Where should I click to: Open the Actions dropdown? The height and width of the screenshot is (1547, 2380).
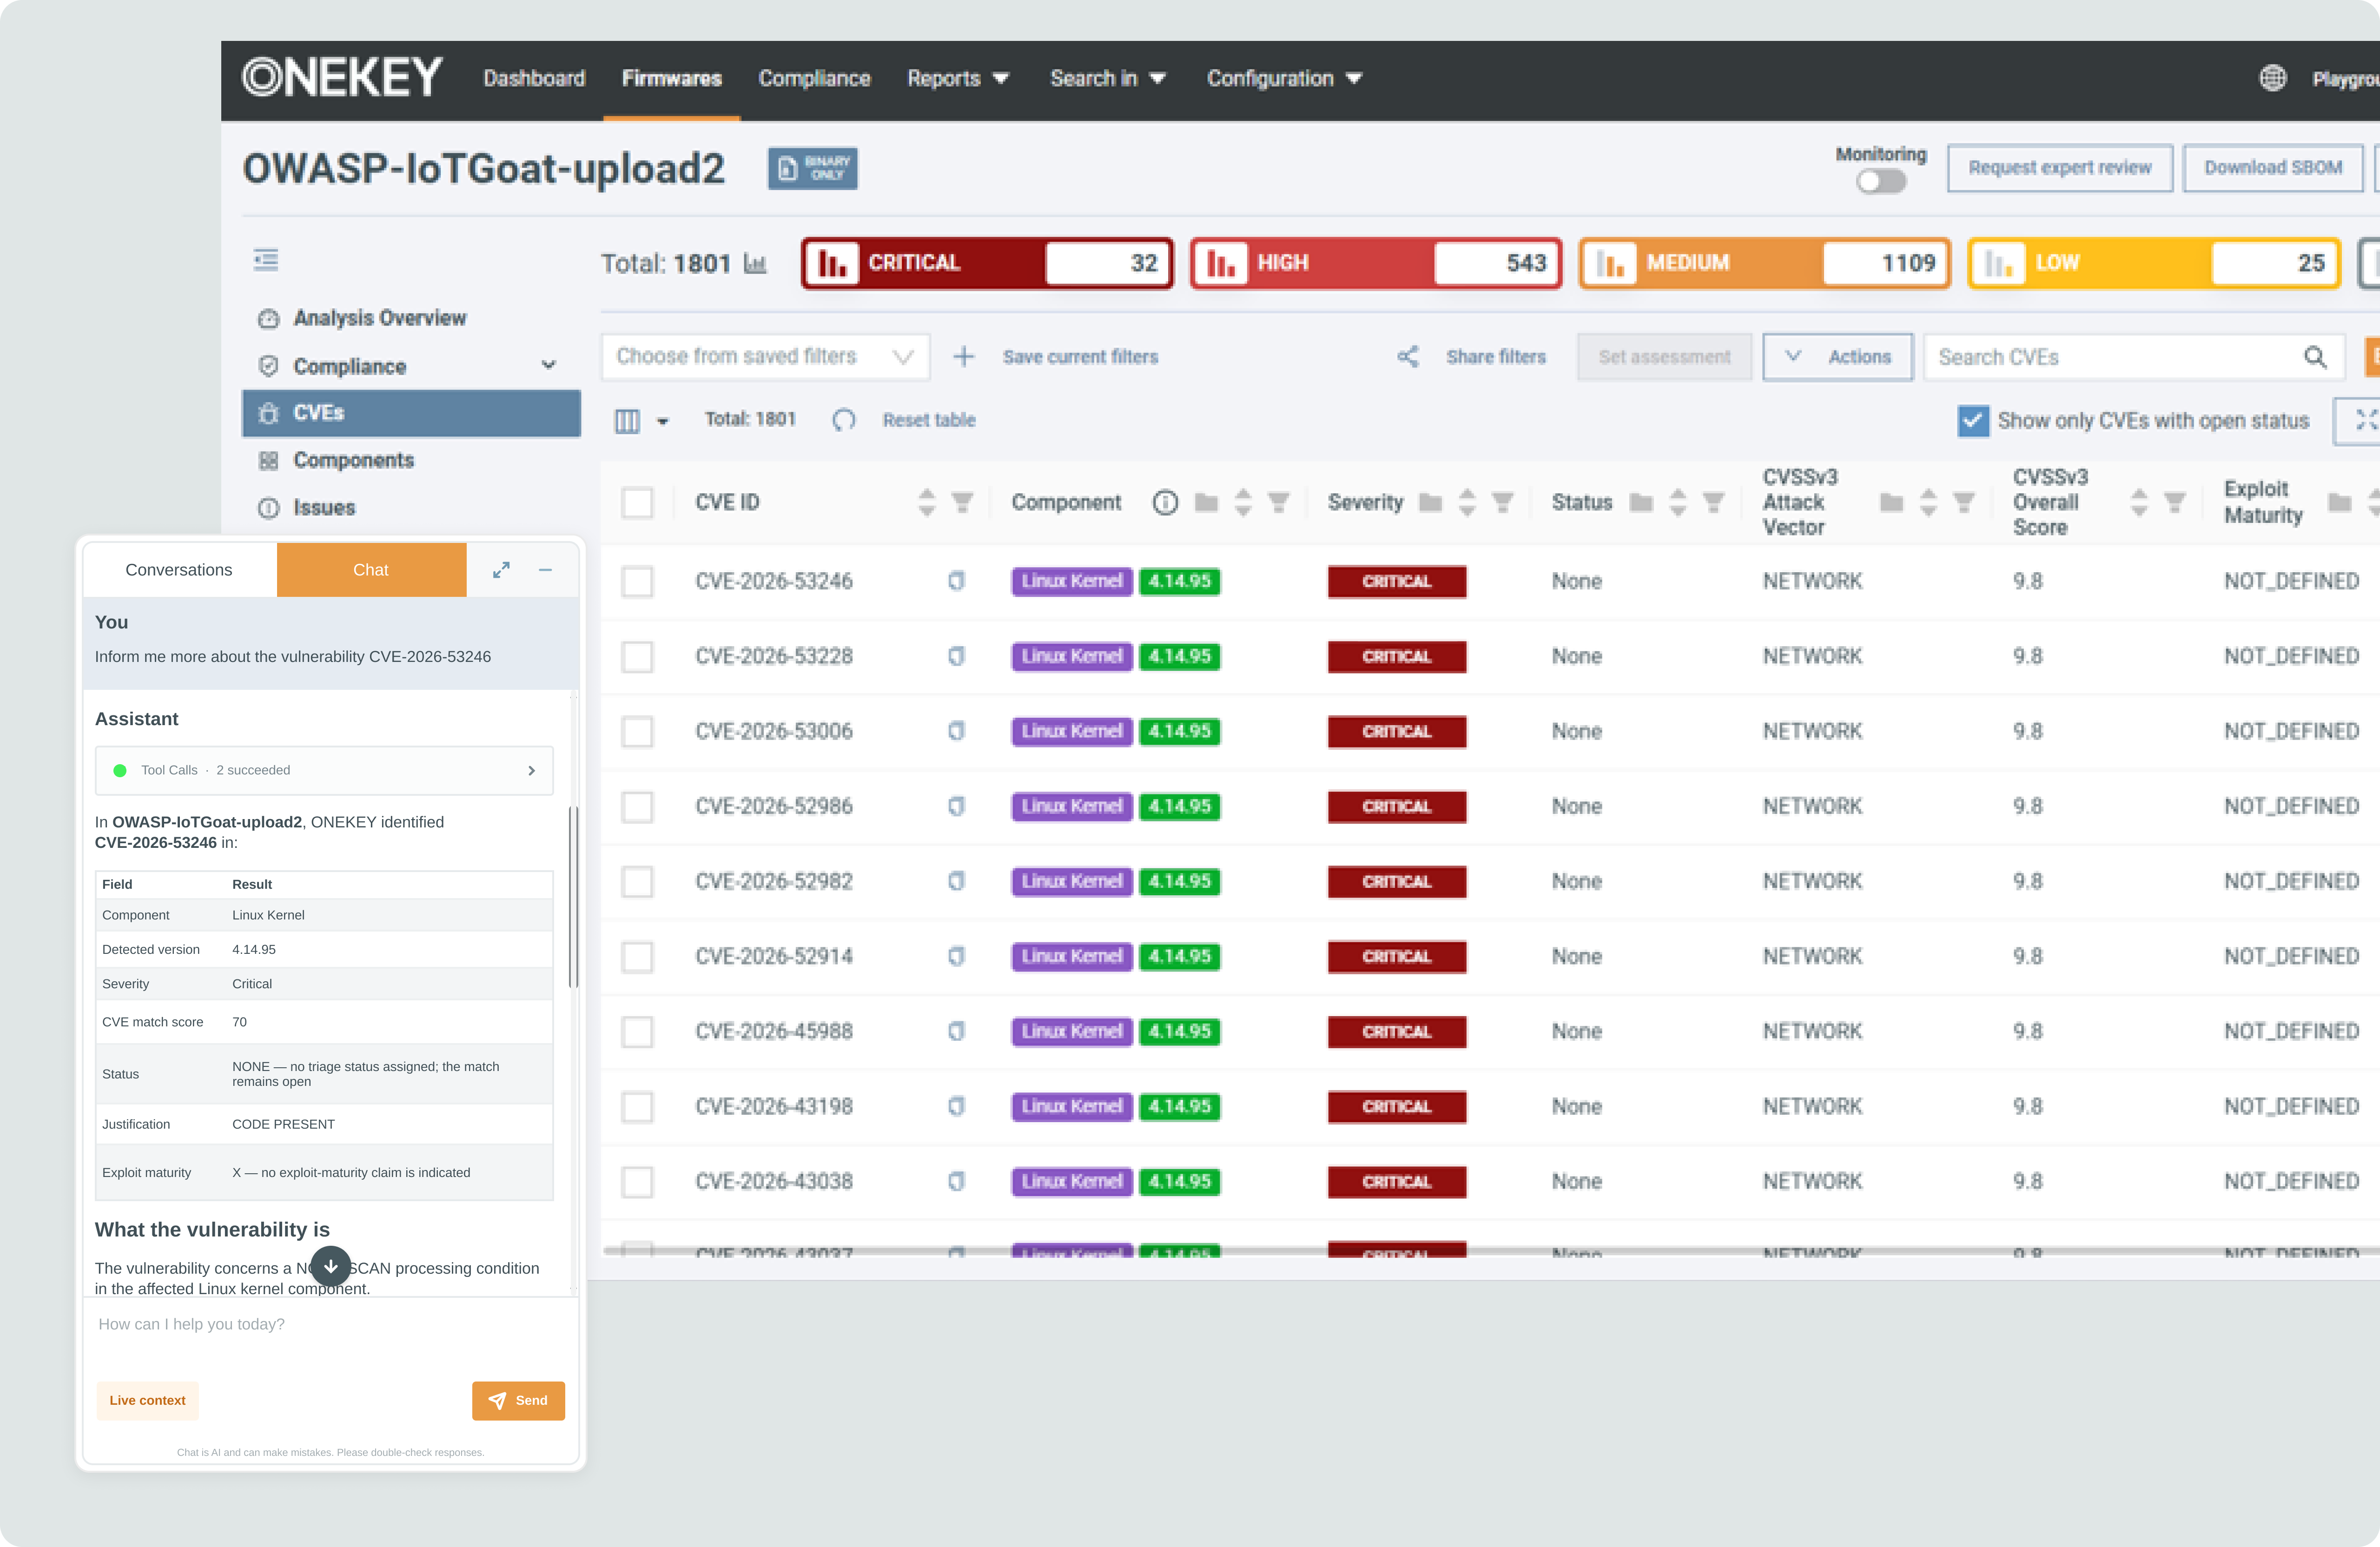coord(1837,357)
